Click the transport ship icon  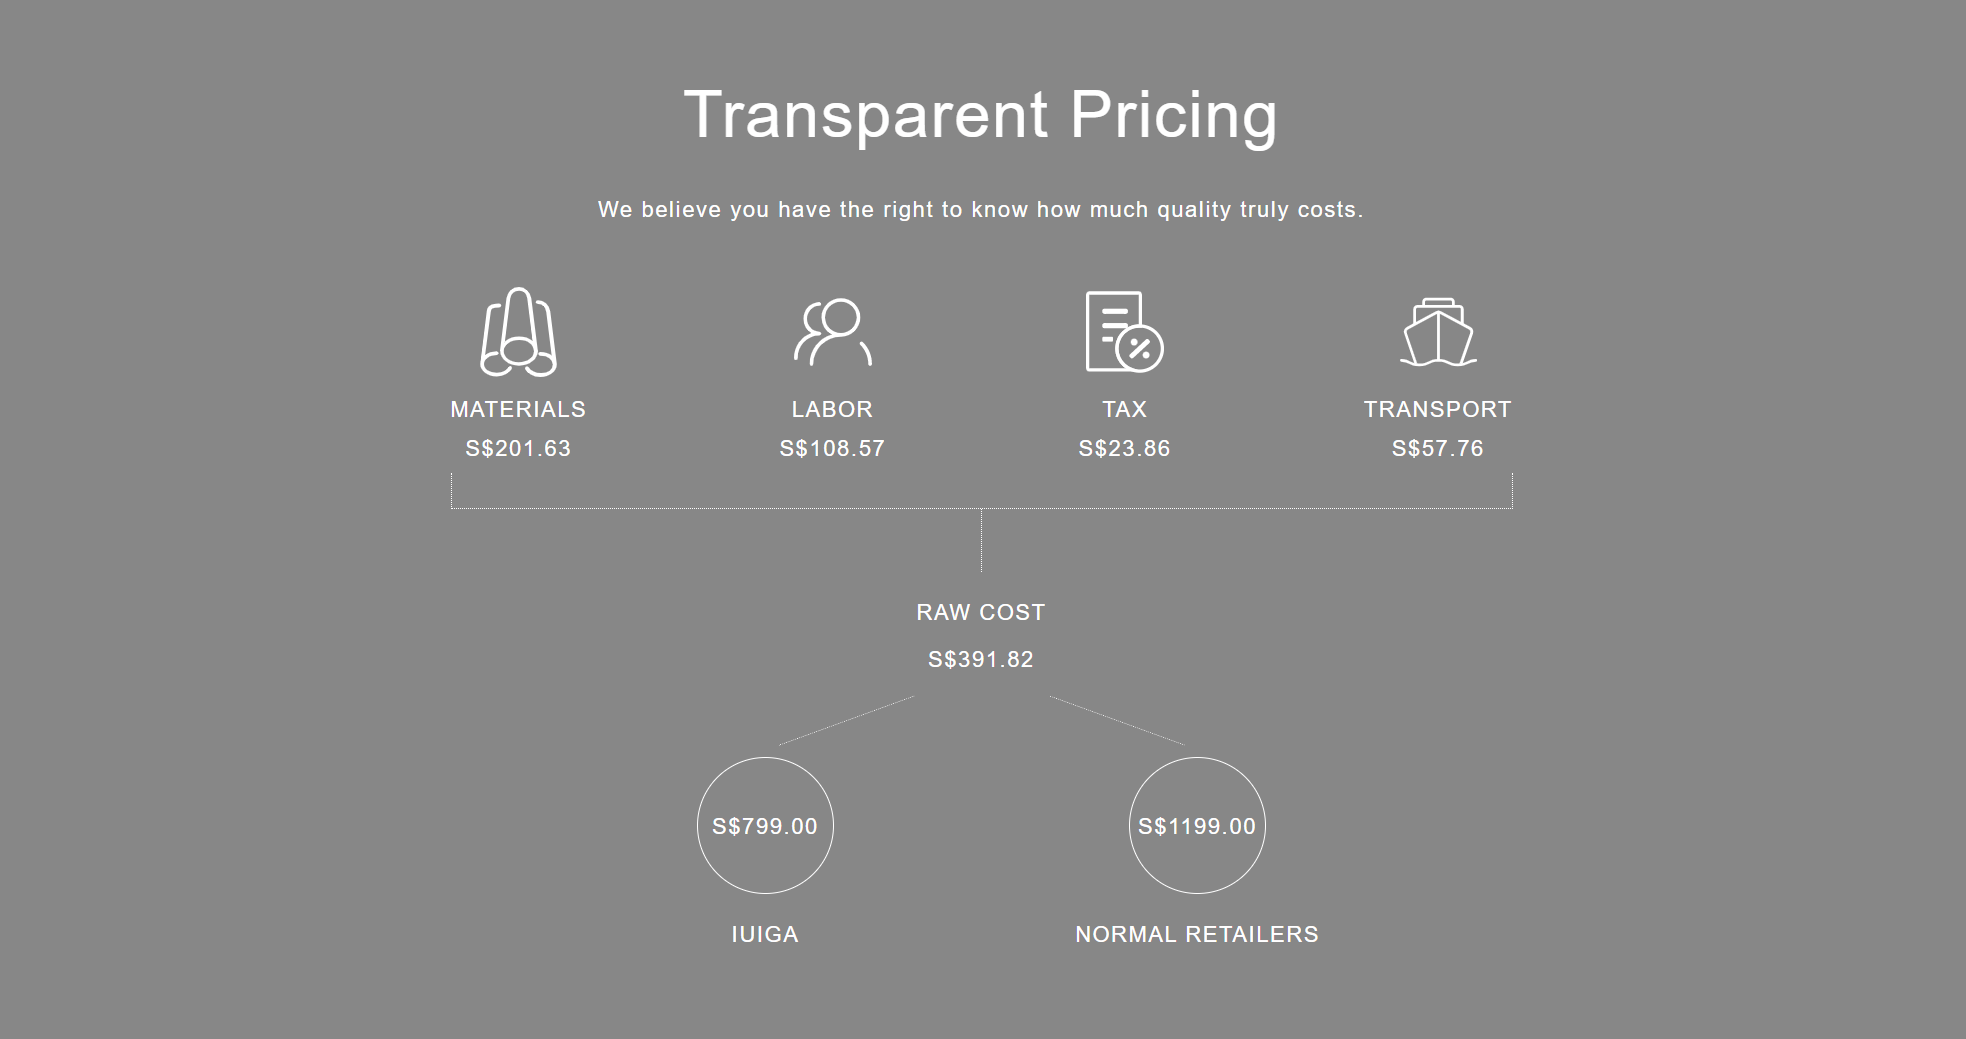(1438, 332)
